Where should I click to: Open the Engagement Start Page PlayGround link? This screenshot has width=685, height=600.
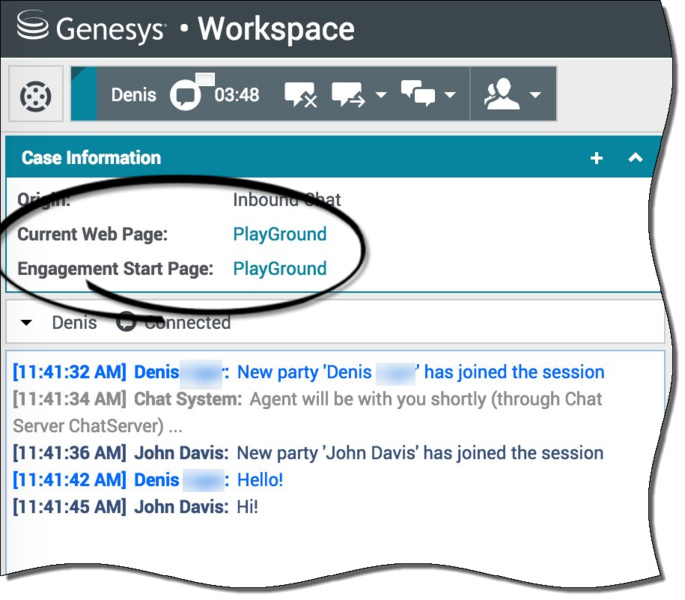(x=280, y=268)
